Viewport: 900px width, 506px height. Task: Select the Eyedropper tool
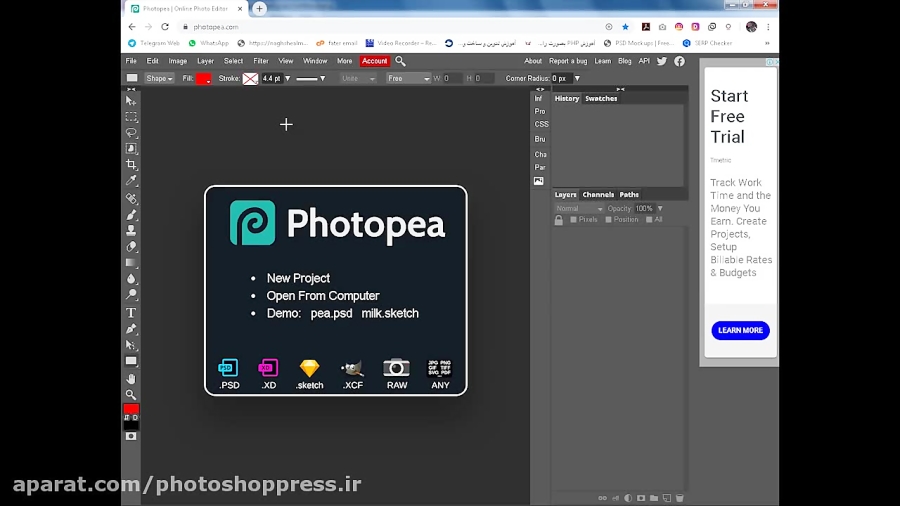[131, 181]
